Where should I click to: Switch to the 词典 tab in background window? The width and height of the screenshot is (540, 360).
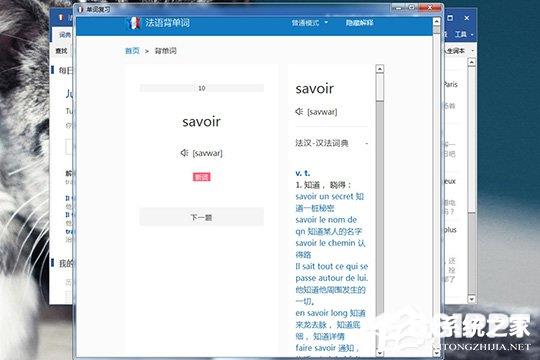coord(64,35)
